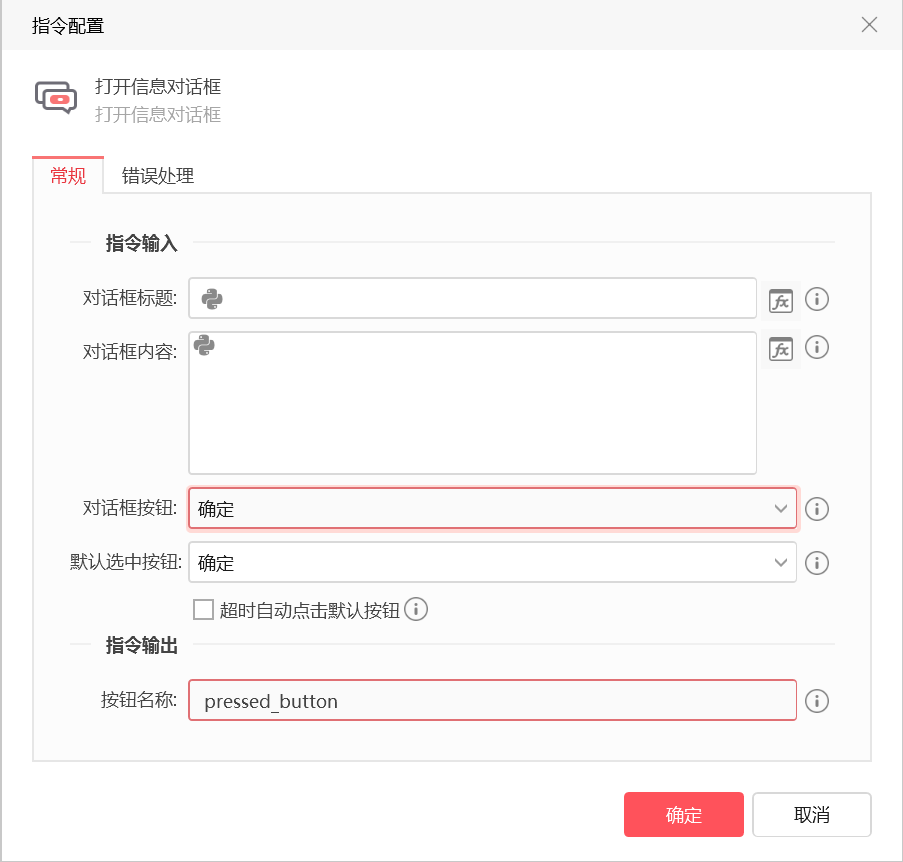Click inside the 对话框内容 text area
This screenshot has width=903, height=862.
point(472,402)
